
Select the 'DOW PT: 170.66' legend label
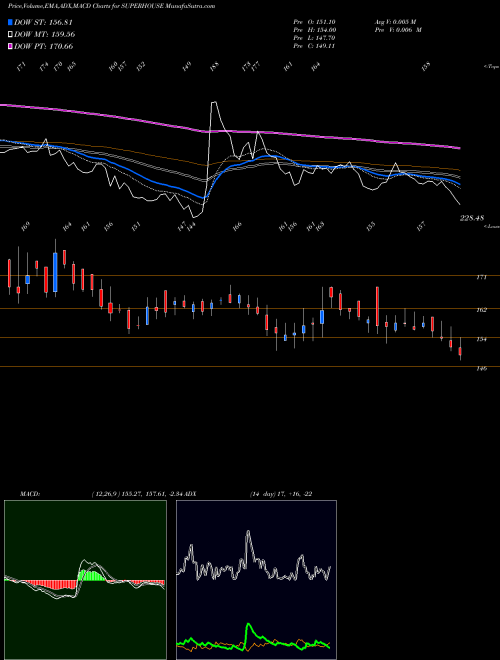(x=43, y=46)
